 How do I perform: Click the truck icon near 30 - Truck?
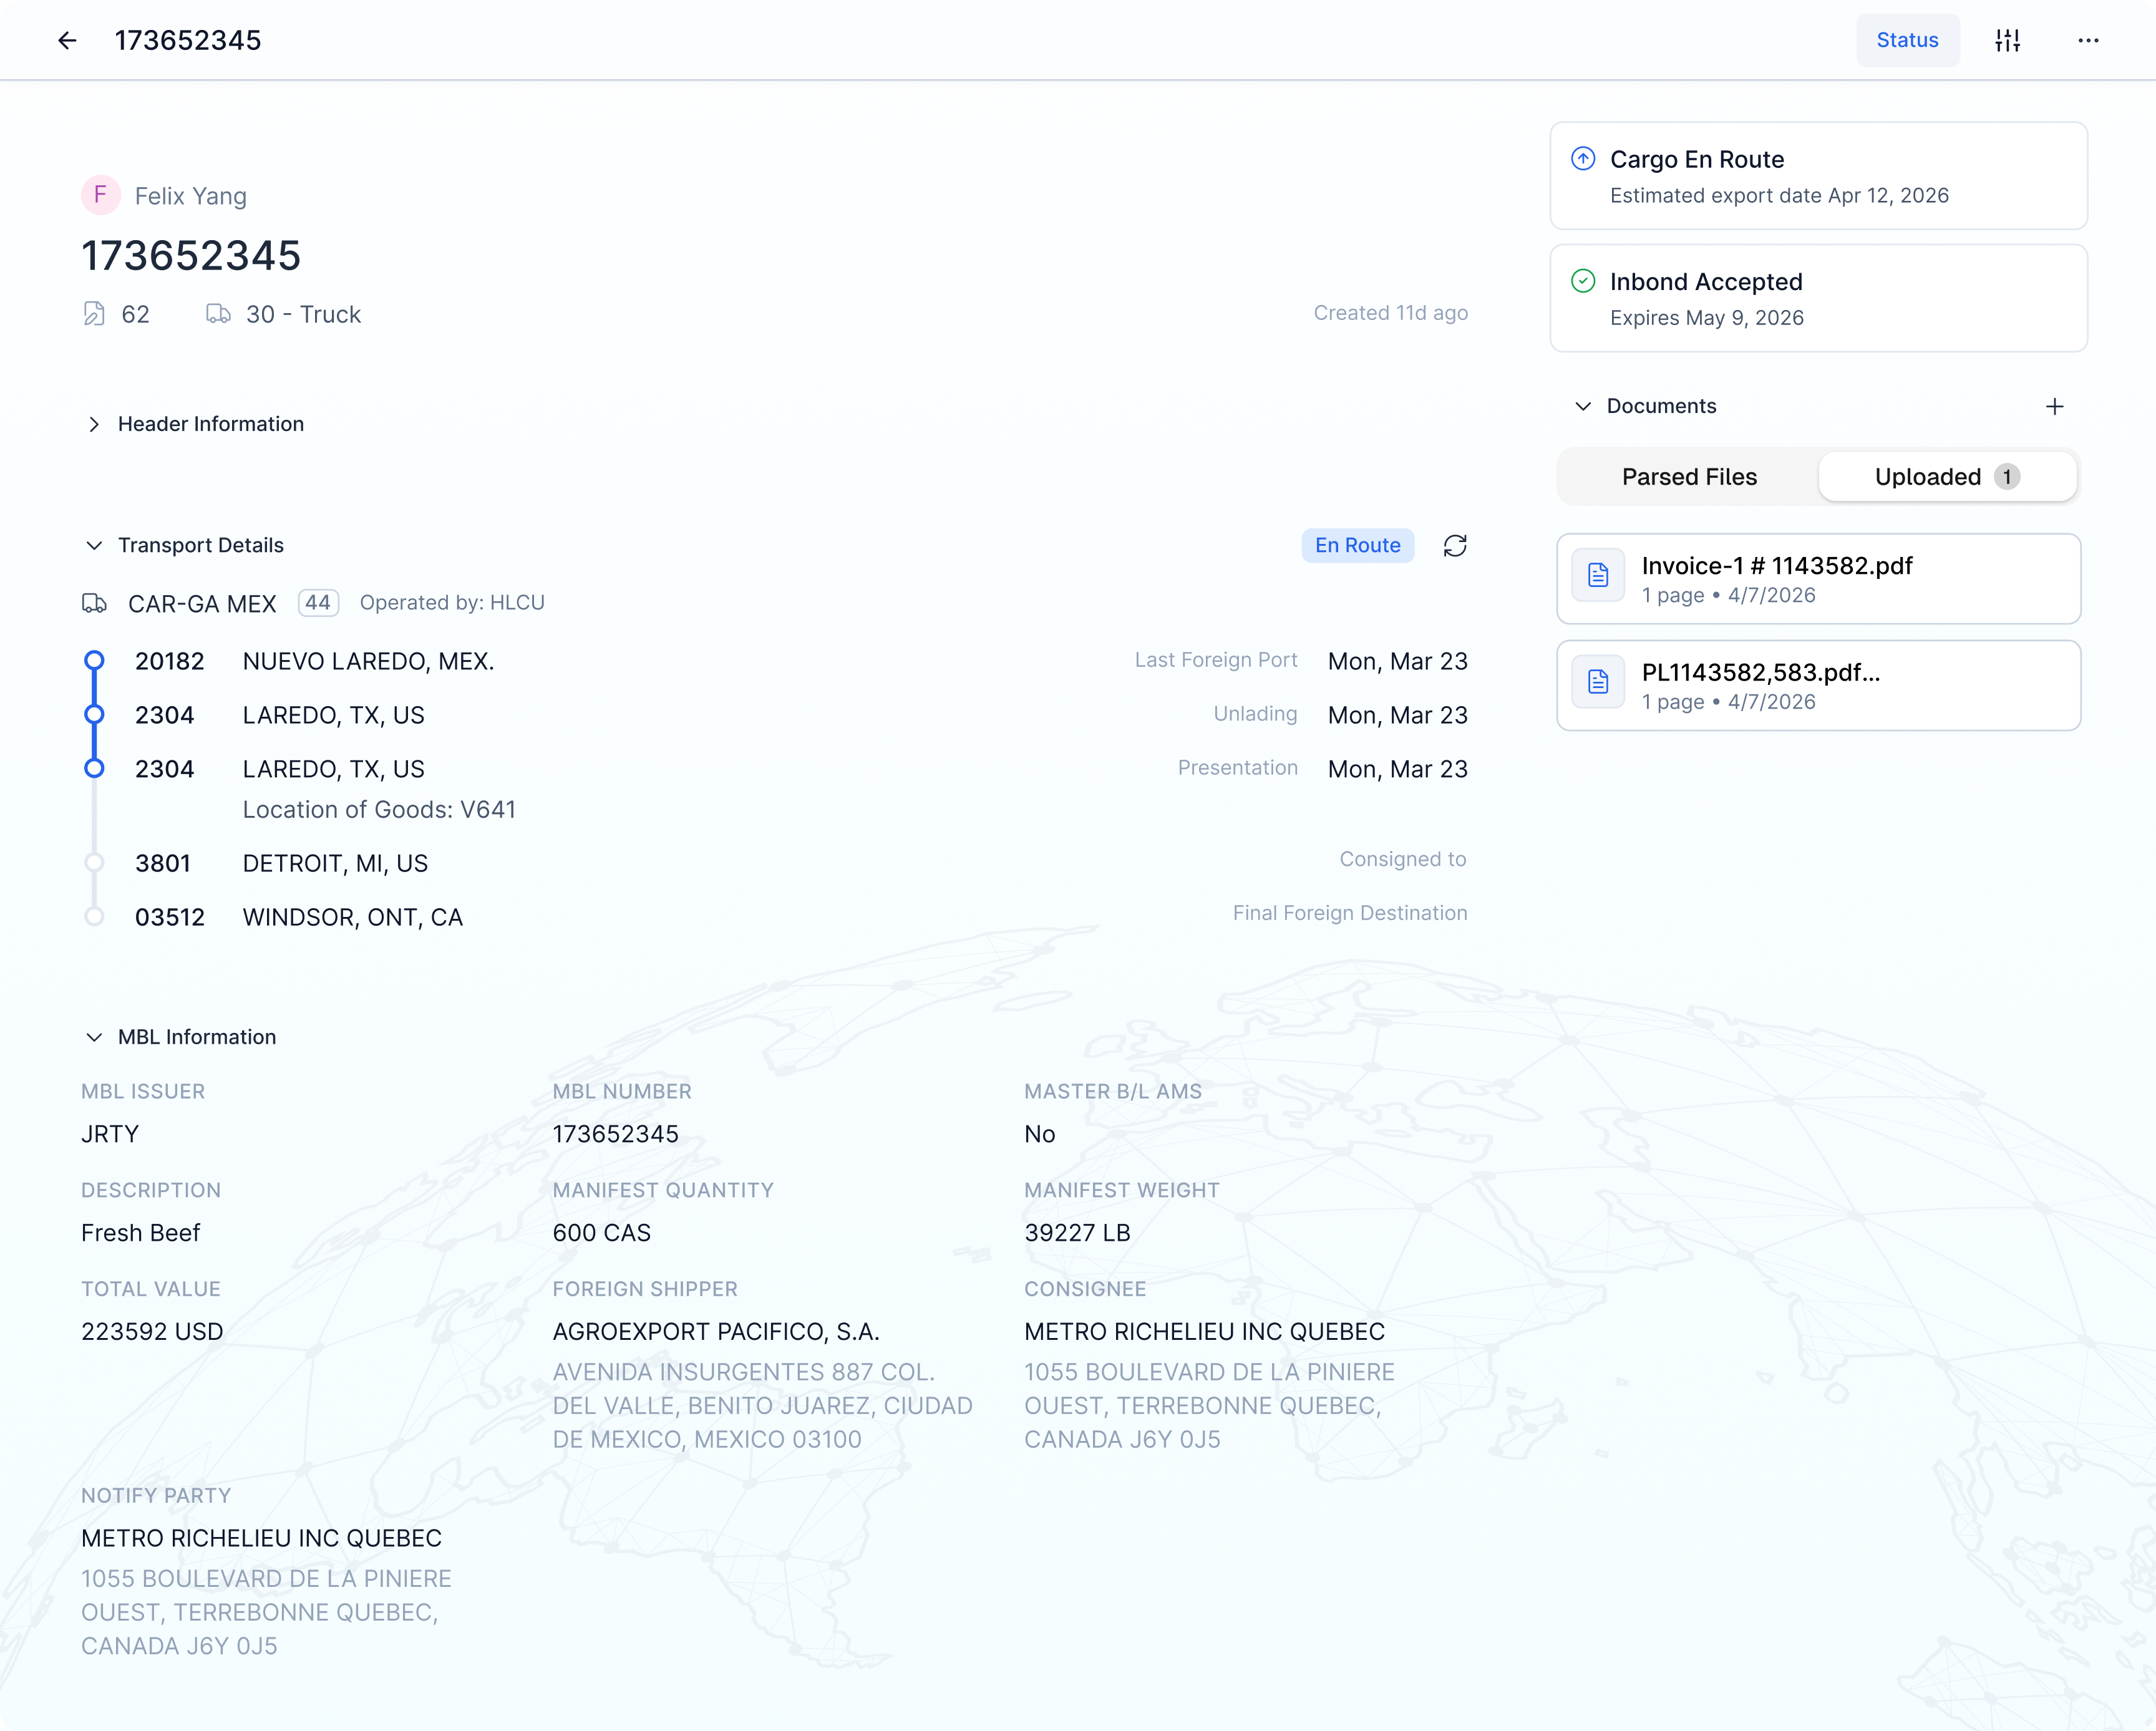[218, 314]
